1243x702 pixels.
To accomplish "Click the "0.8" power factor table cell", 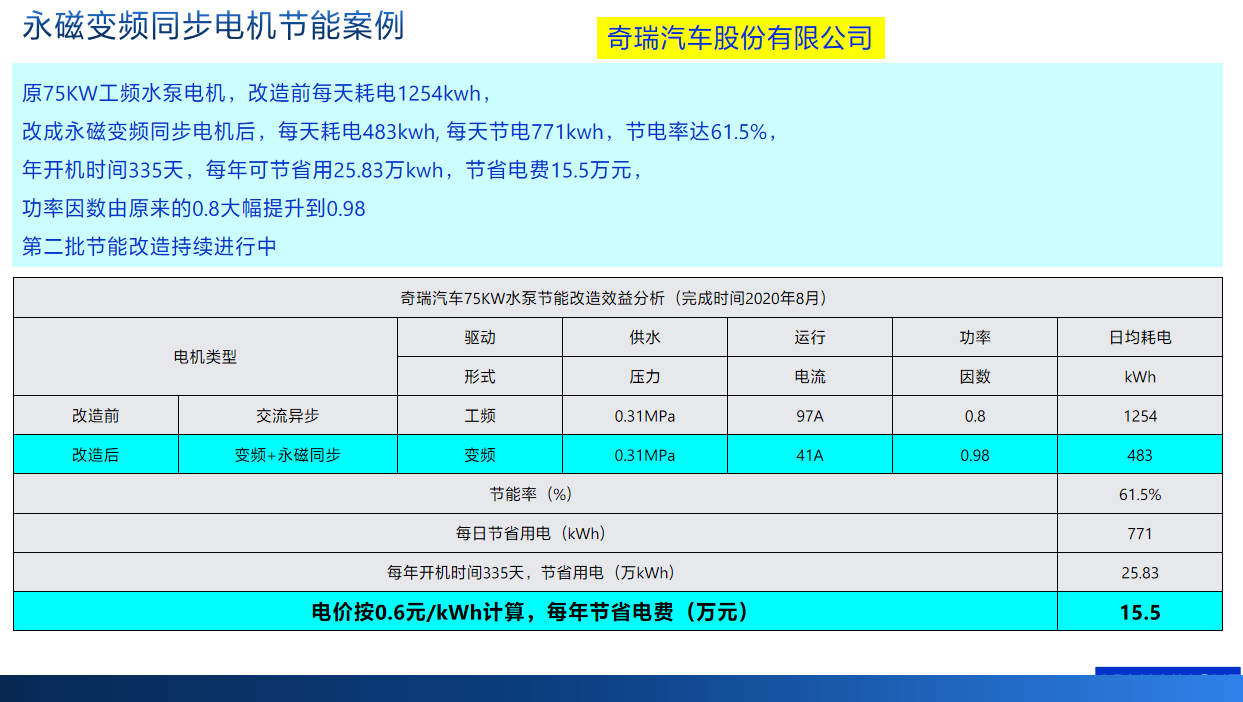I will [x=975, y=416].
